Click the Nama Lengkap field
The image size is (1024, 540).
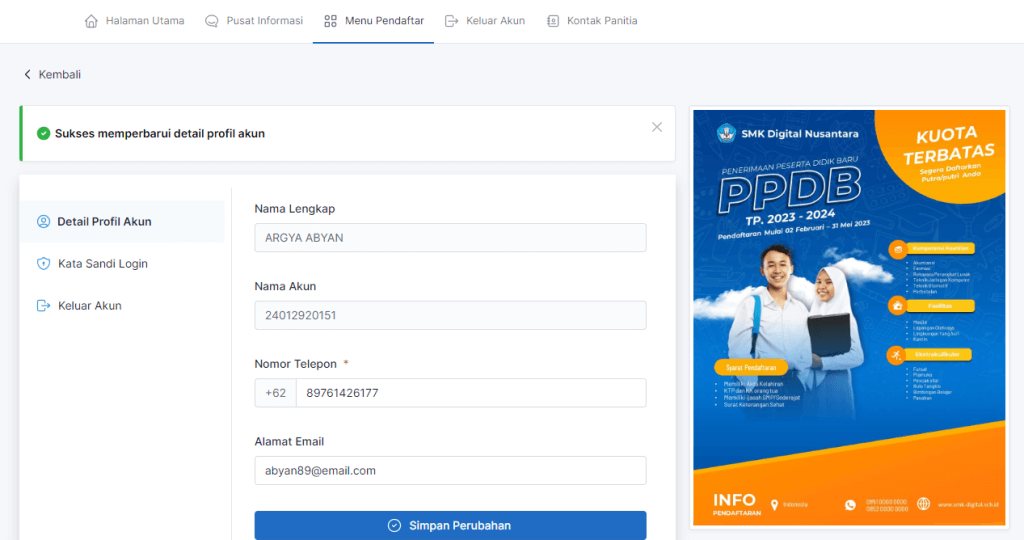click(450, 238)
